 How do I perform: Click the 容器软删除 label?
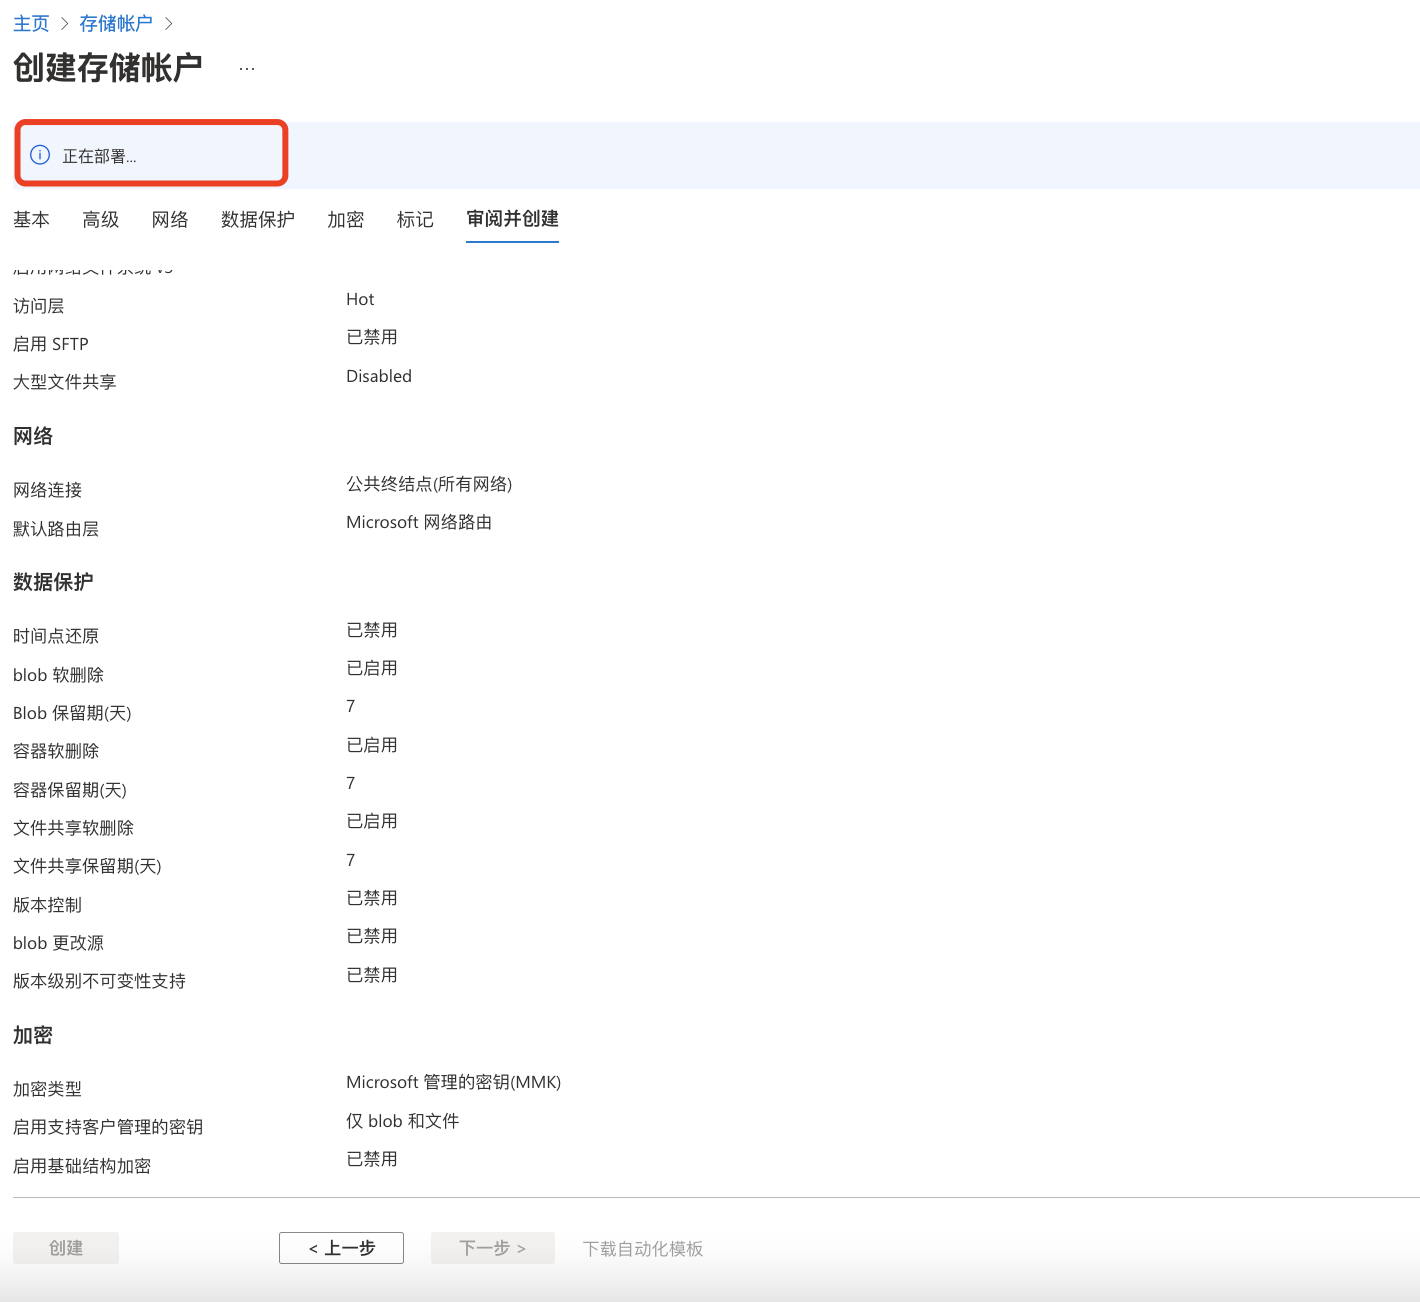[56, 751]
